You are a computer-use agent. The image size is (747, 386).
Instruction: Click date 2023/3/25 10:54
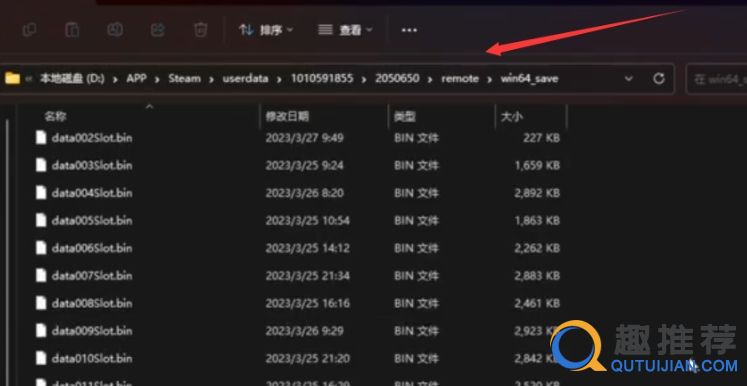click(308, 221)
